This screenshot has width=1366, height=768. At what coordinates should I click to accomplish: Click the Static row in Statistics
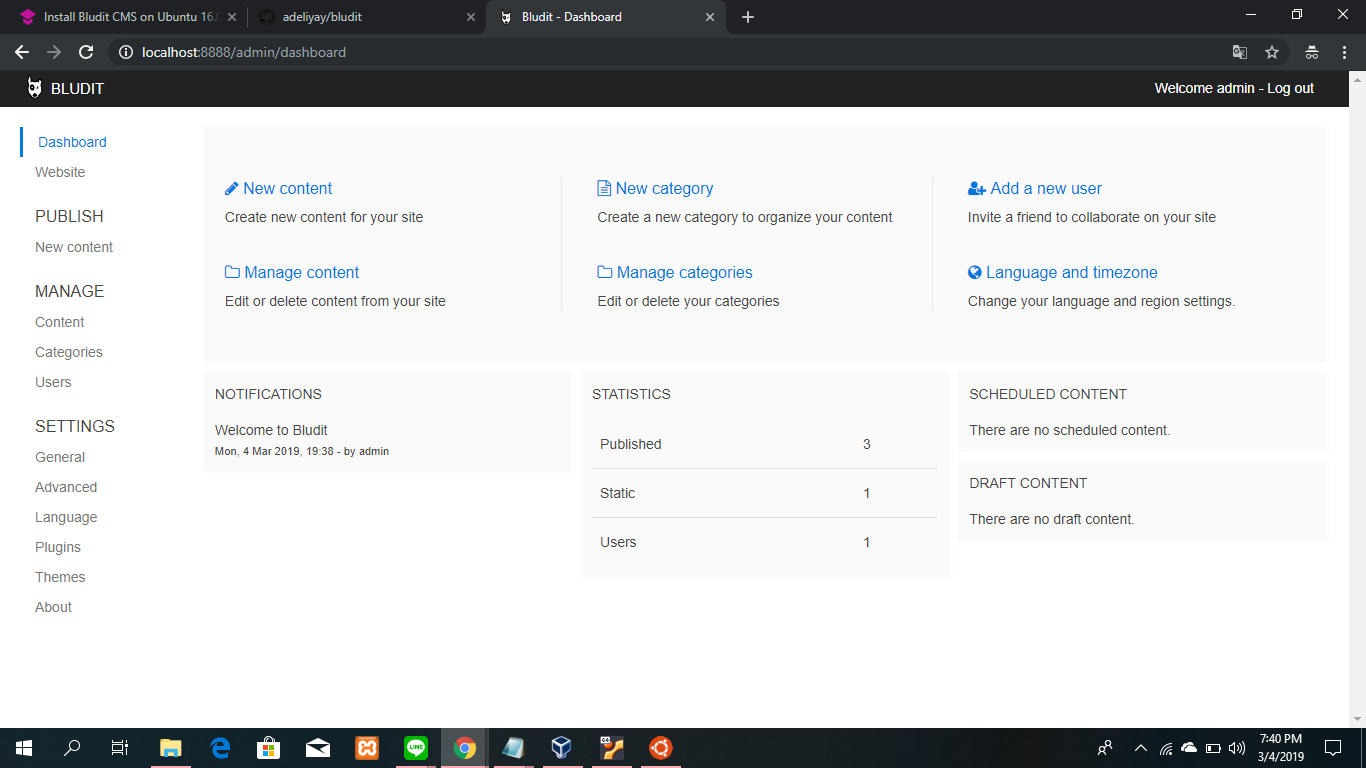pos(764,493)
